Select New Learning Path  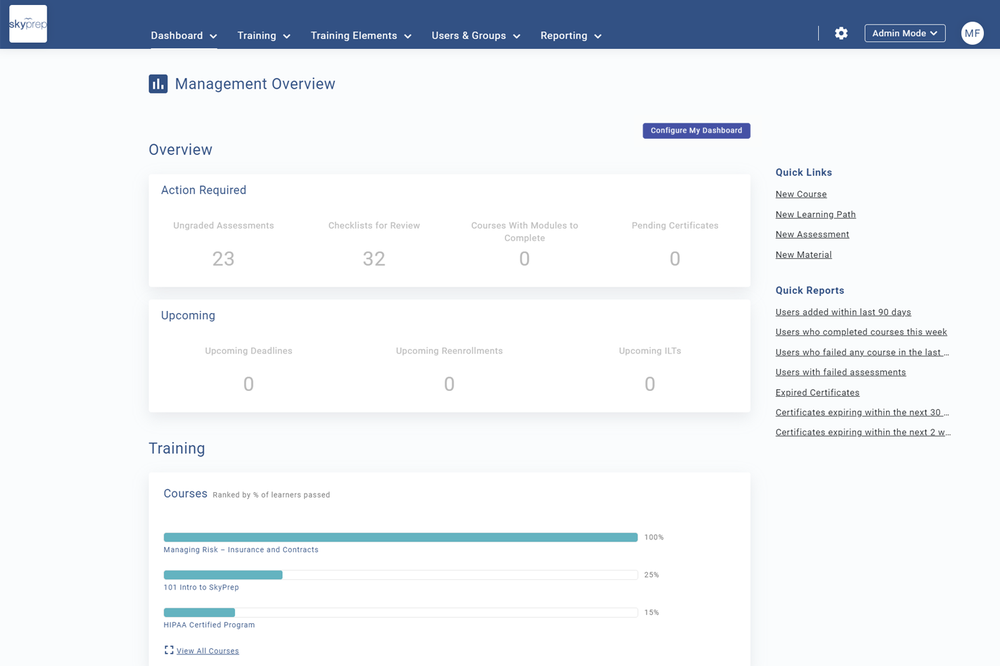tap(815, 214)
